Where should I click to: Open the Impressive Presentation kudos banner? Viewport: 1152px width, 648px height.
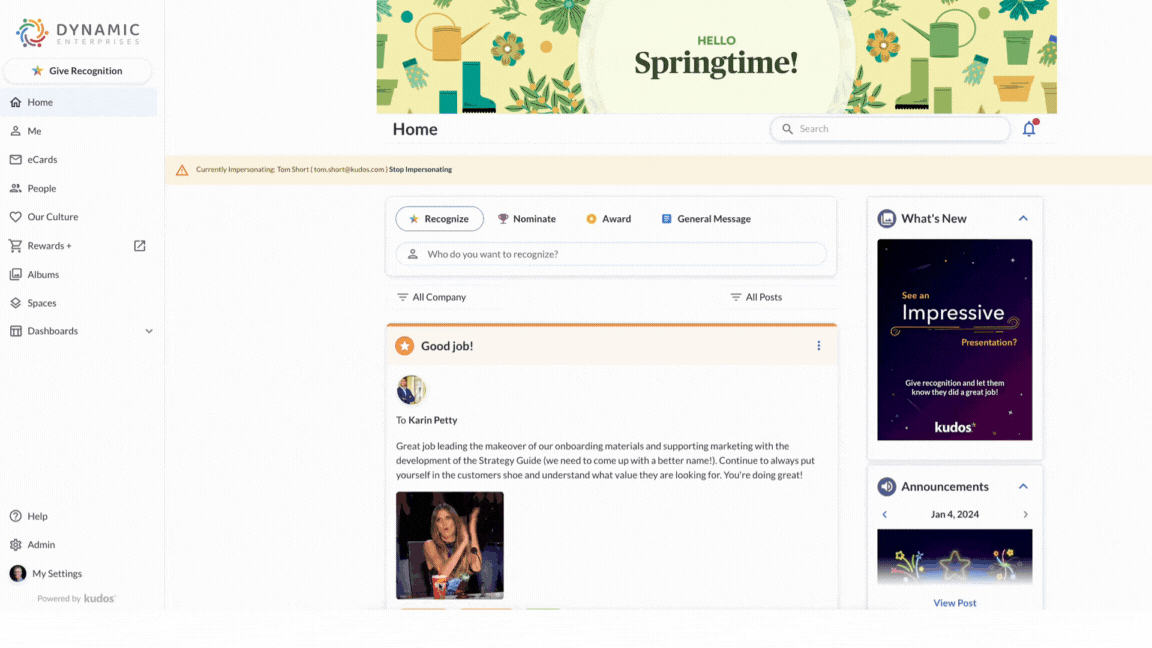pos(954,339)
